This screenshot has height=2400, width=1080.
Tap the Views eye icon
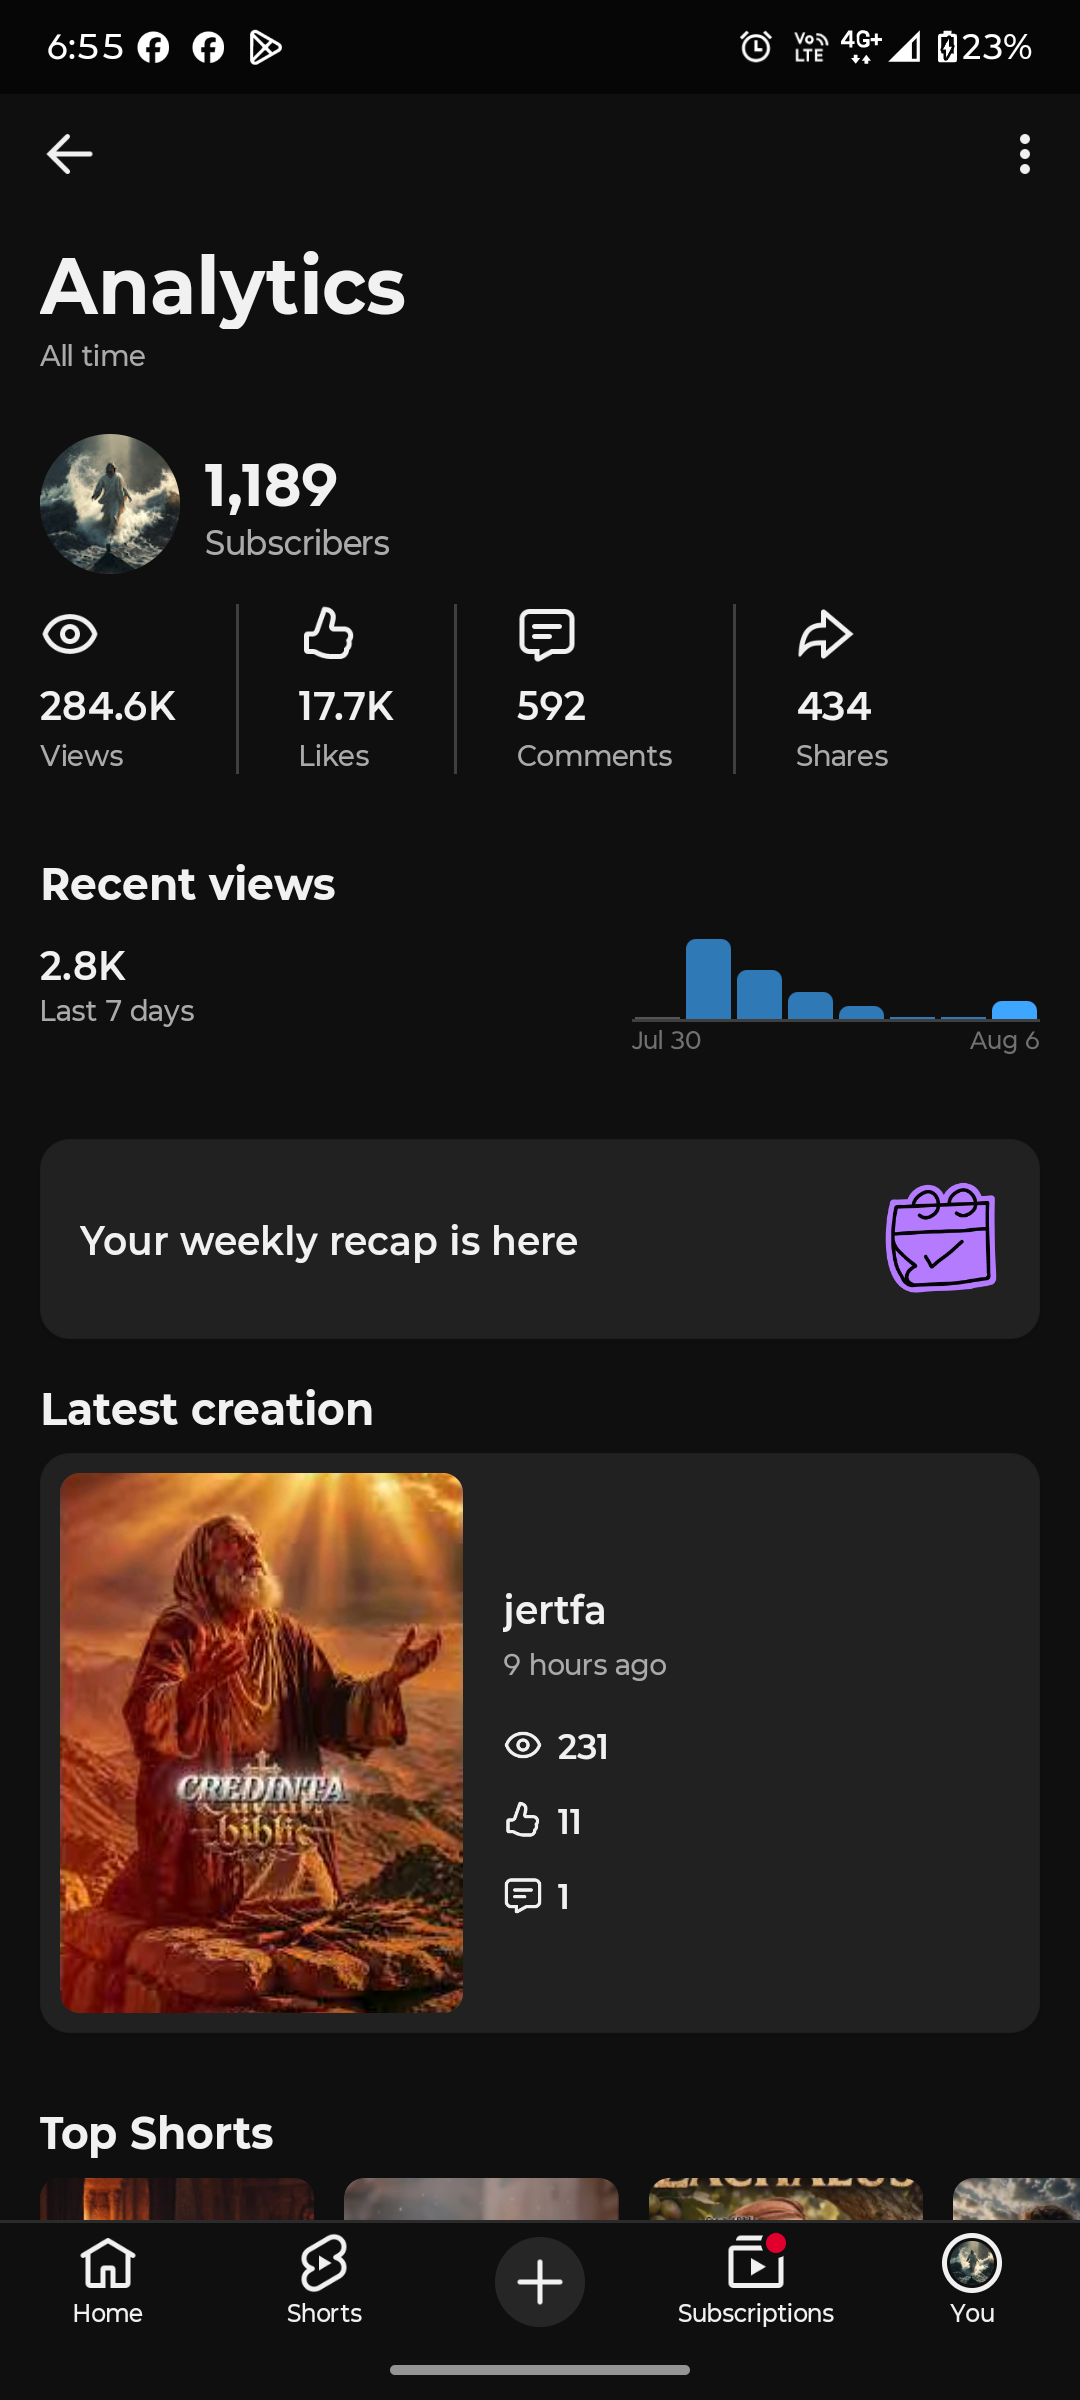click(70, 634)
